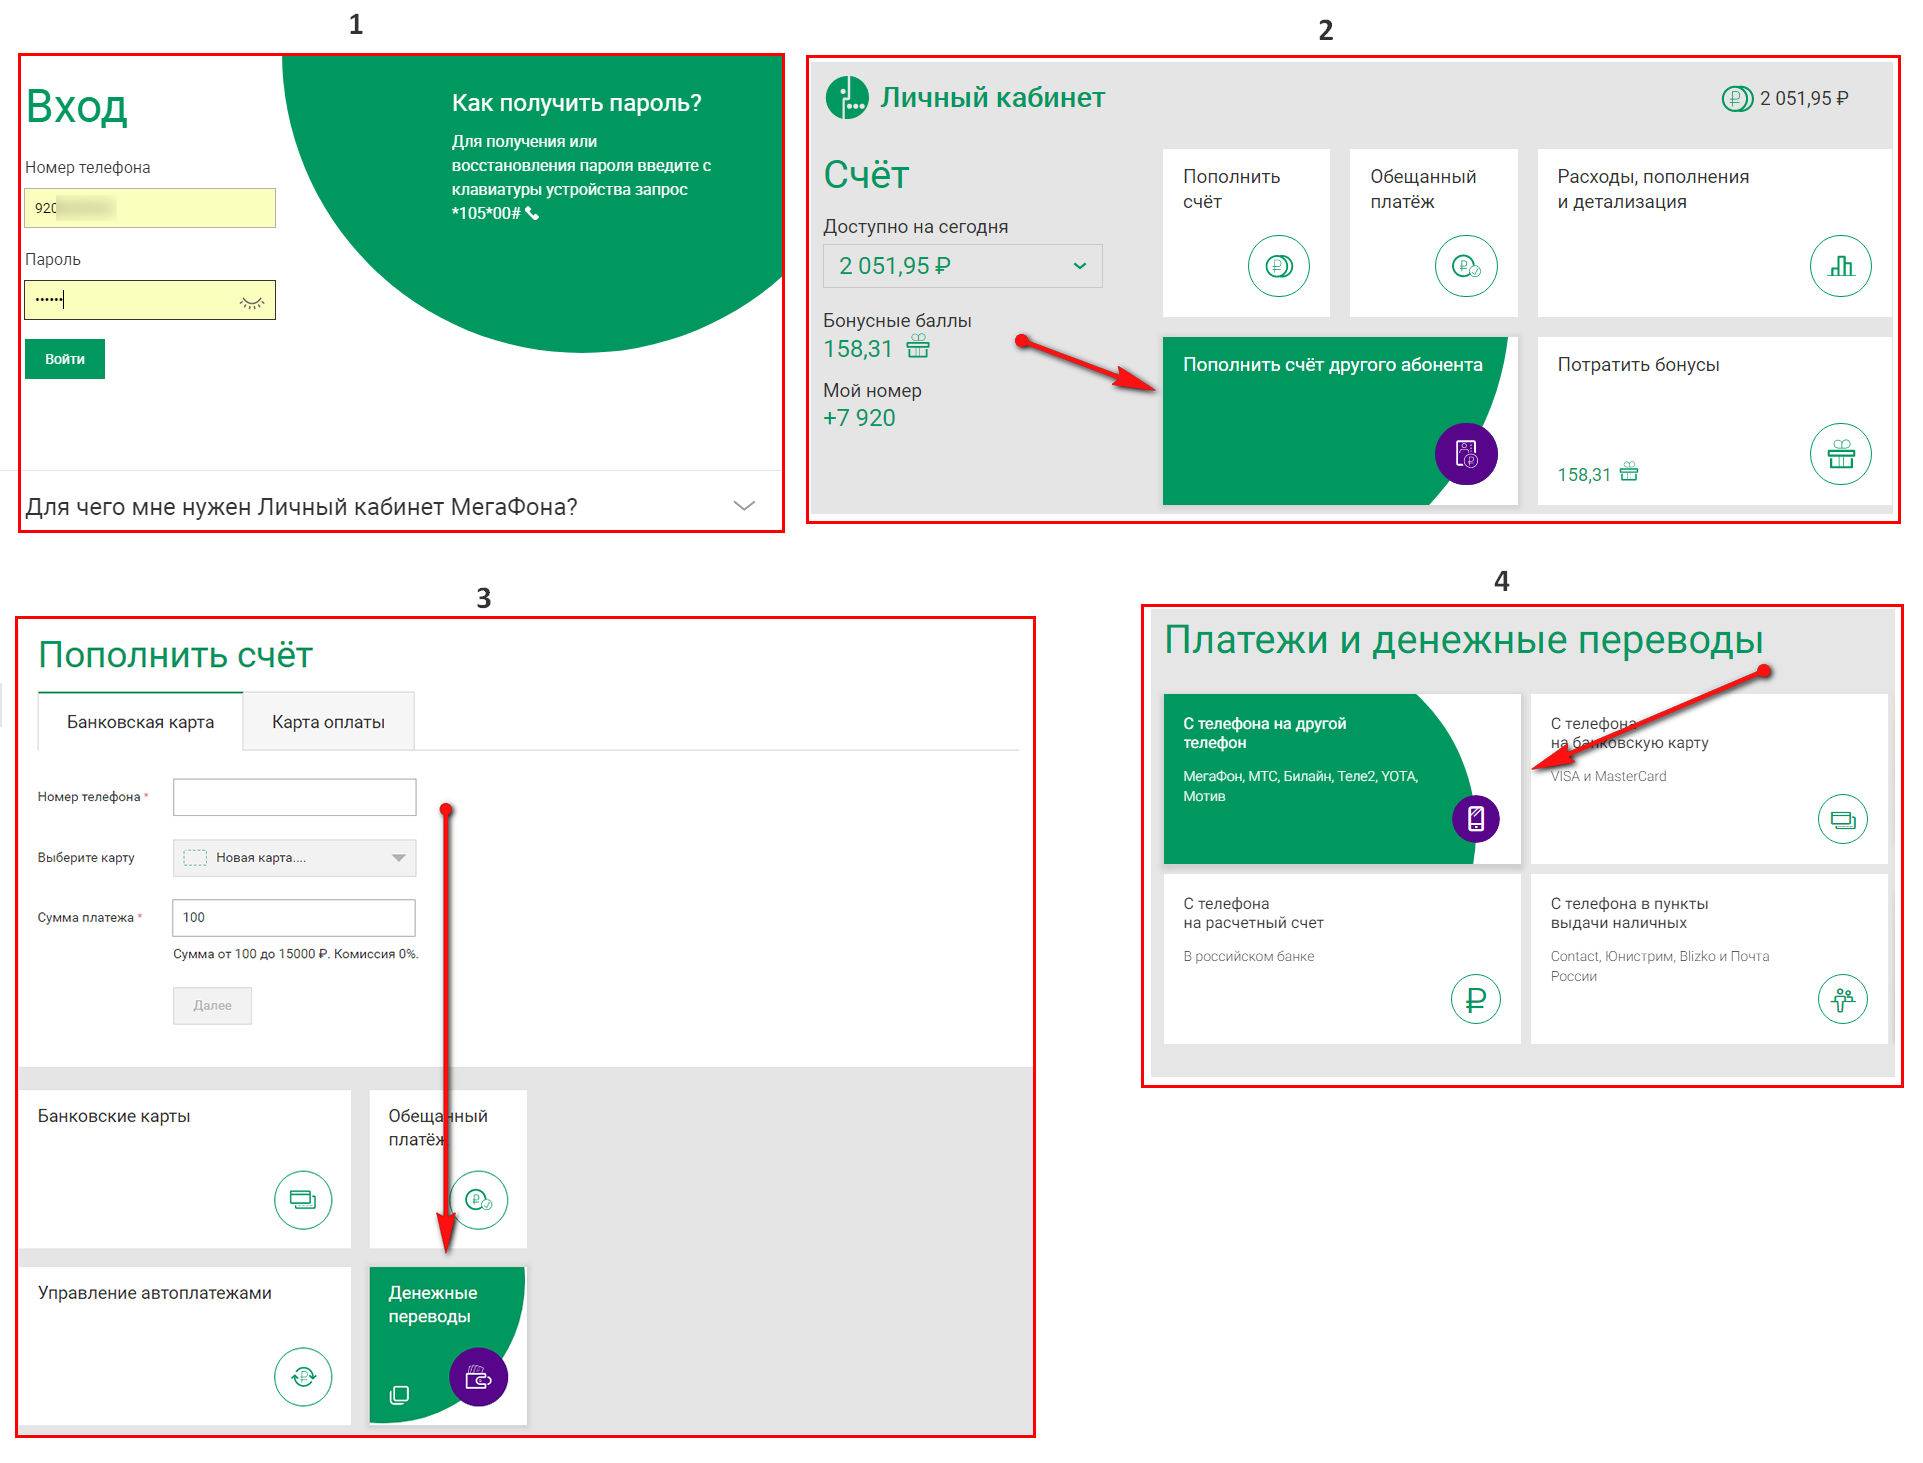Click the Далее button
The height and width of the screenshot is (1463, 1923).
coord(212,1006)
